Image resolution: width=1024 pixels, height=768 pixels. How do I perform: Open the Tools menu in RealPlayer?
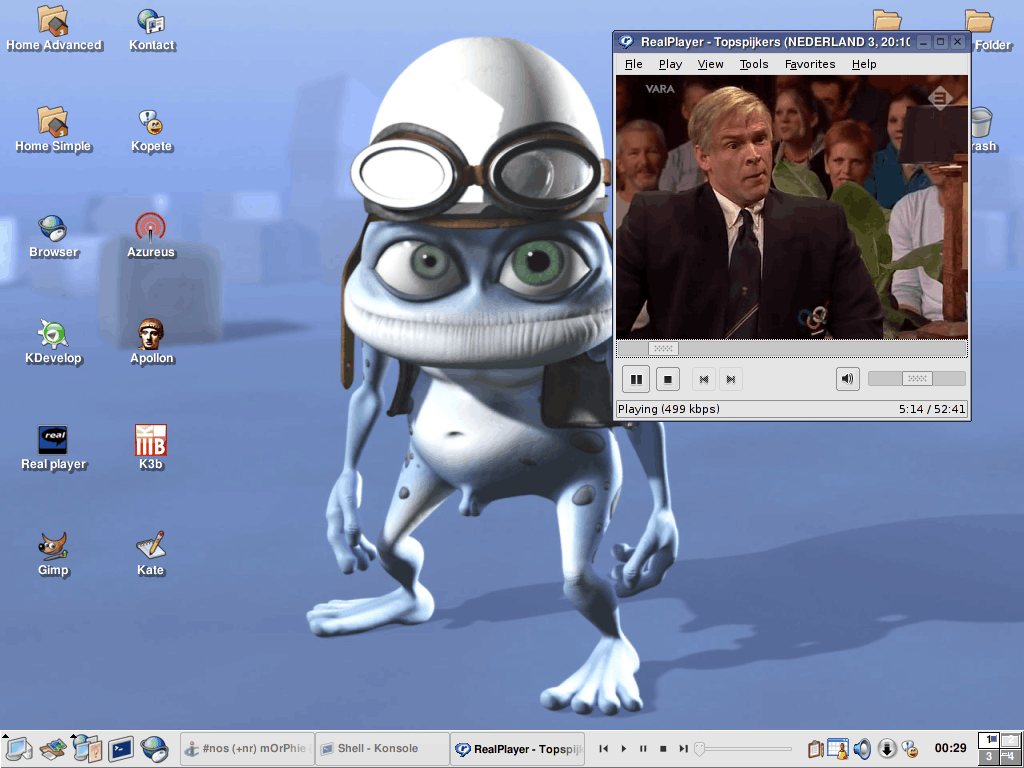click(x=754, y=64)
